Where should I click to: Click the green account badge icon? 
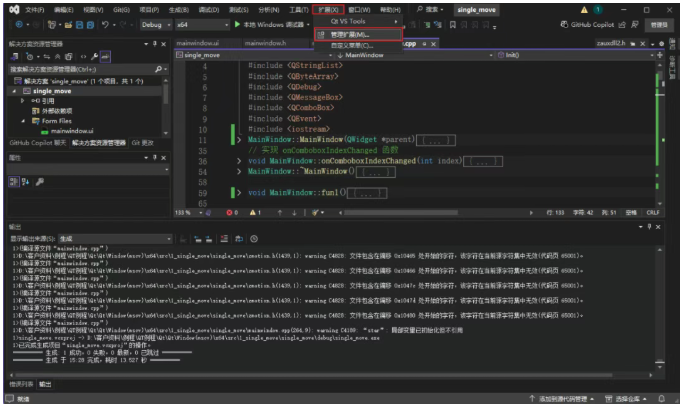tap(598, 9)
